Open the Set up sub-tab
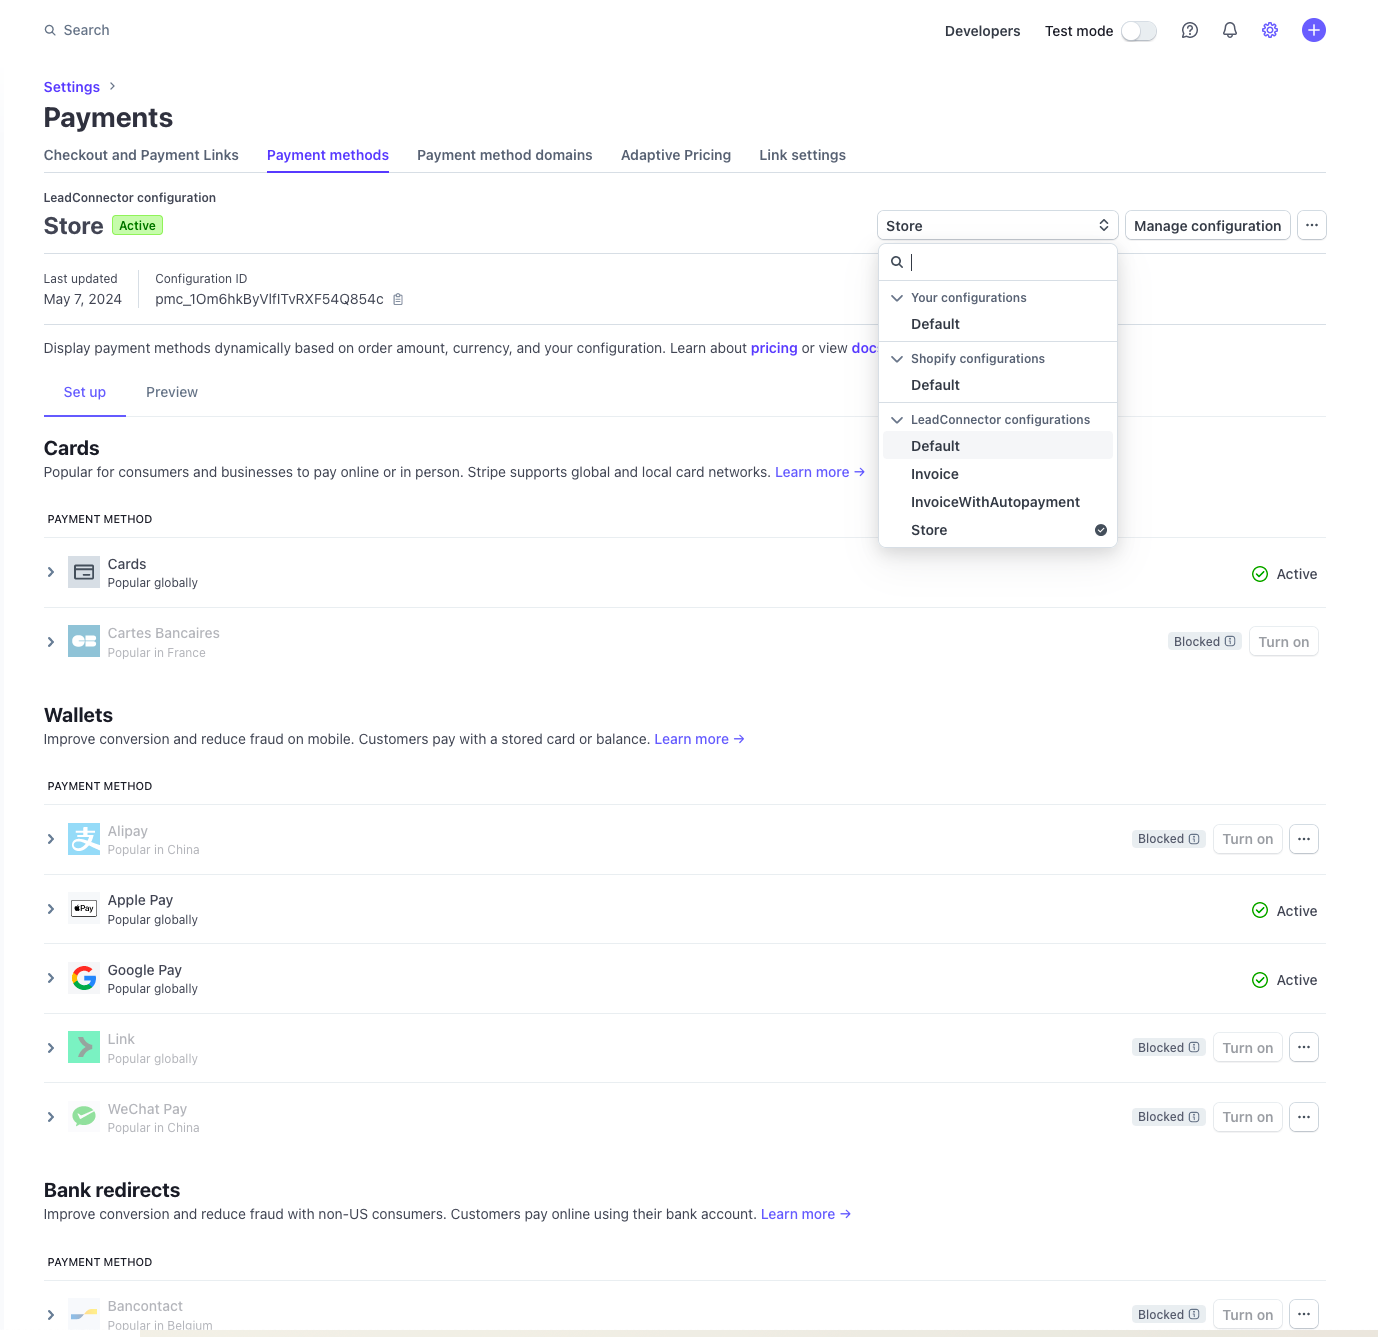The height and width of the screenshot is (1337, 1378). pyautogui.click(x=85, y=392)
